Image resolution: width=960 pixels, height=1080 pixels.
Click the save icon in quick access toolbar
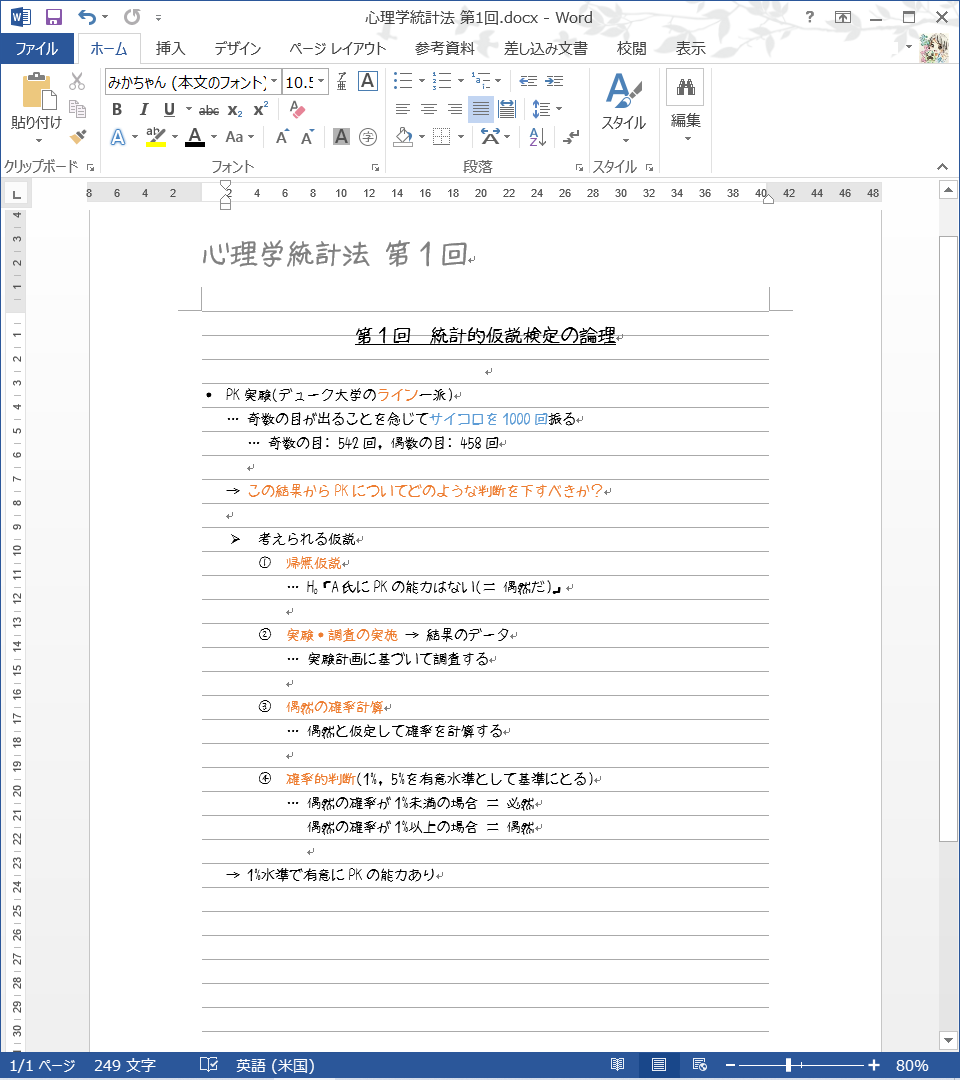[x=54, y=17]
